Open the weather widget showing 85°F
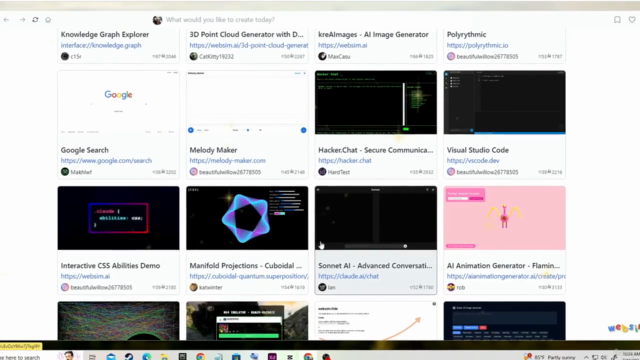 [550, 357]
